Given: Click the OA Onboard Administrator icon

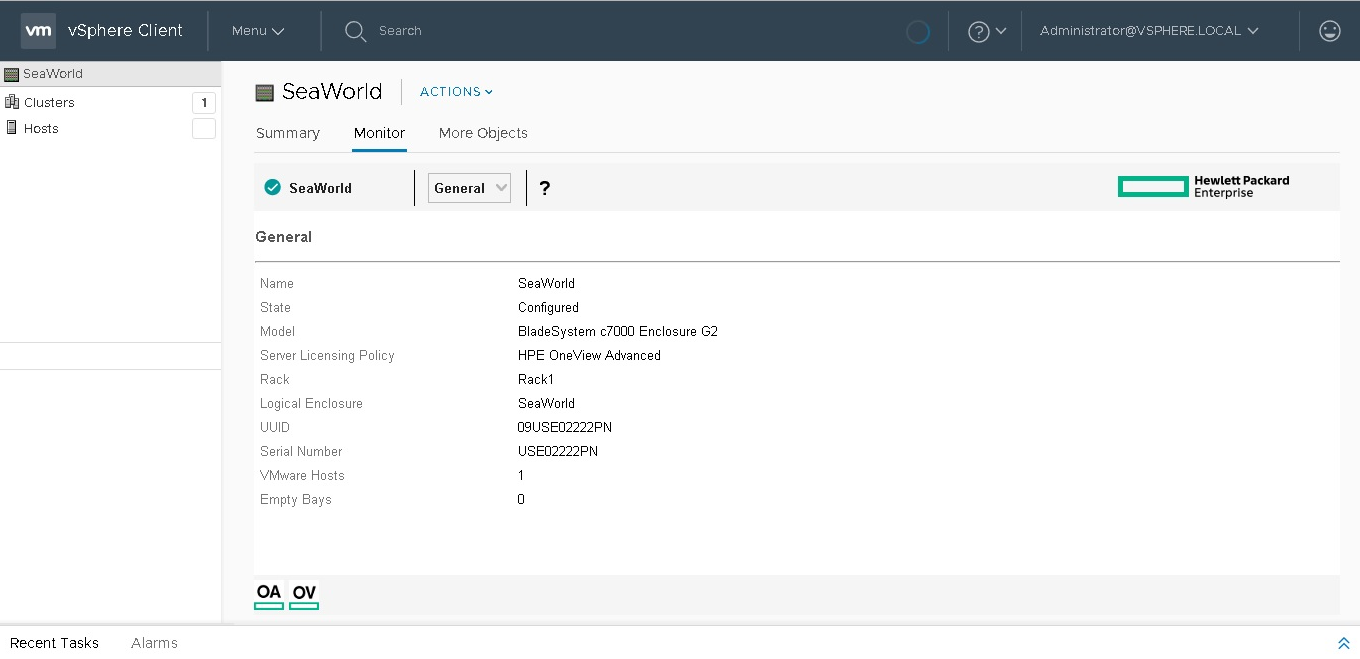Looking at the screenshot, I should tap(269, 594).
